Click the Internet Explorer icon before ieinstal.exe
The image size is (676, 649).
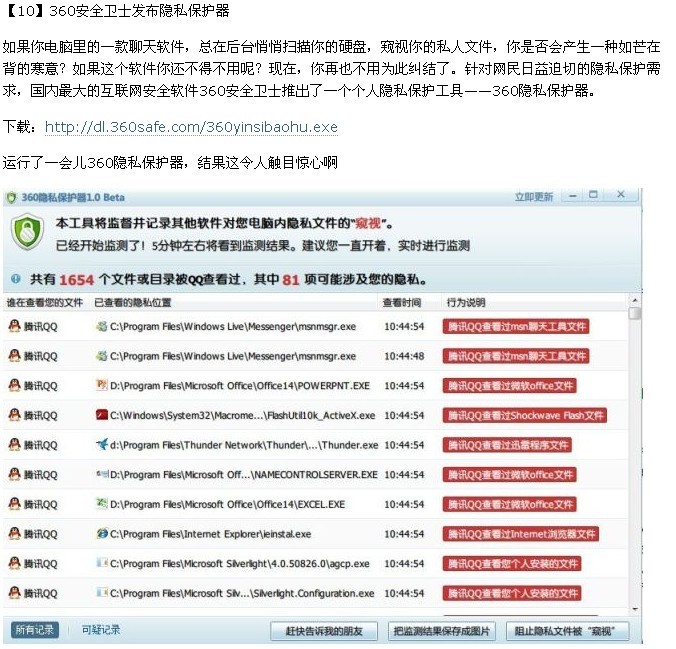102,533
